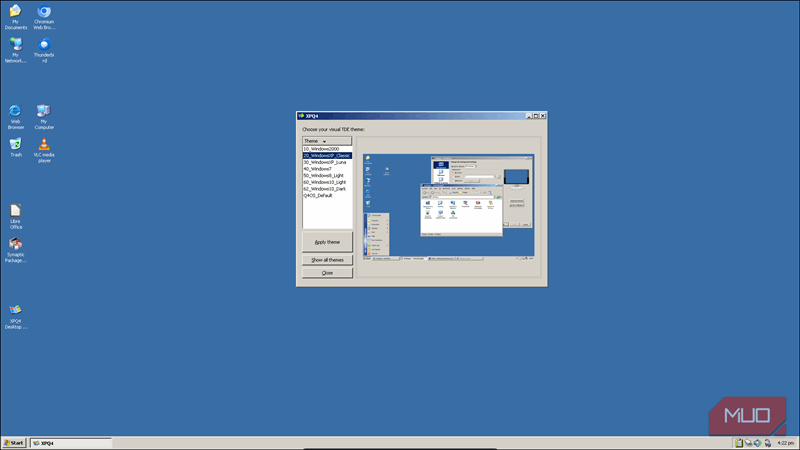Pick the Q4OS_Default theme entry
Viewport: 800px width, 450px height.
(x=318, y=196)
